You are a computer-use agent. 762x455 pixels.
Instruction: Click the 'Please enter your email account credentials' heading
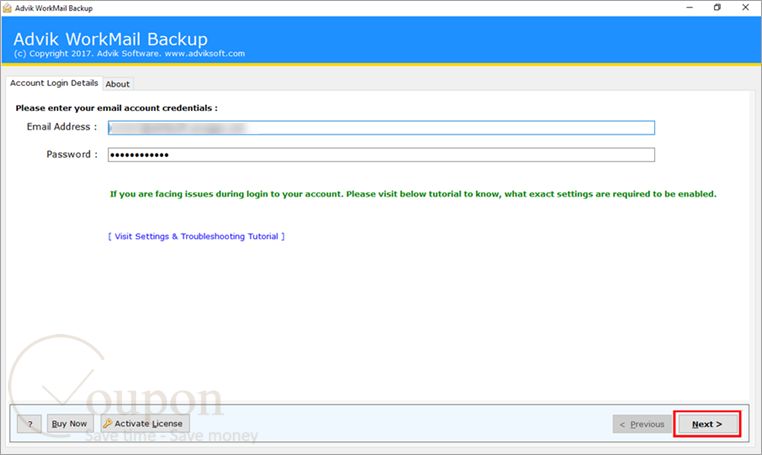(x=117, y=108)
